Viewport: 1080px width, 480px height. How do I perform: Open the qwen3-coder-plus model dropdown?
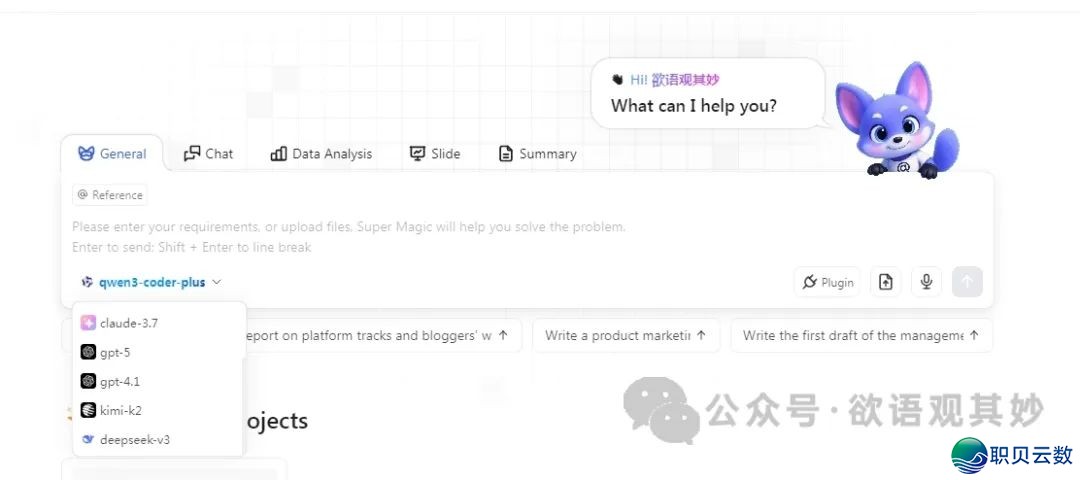[x=151, y=283]
